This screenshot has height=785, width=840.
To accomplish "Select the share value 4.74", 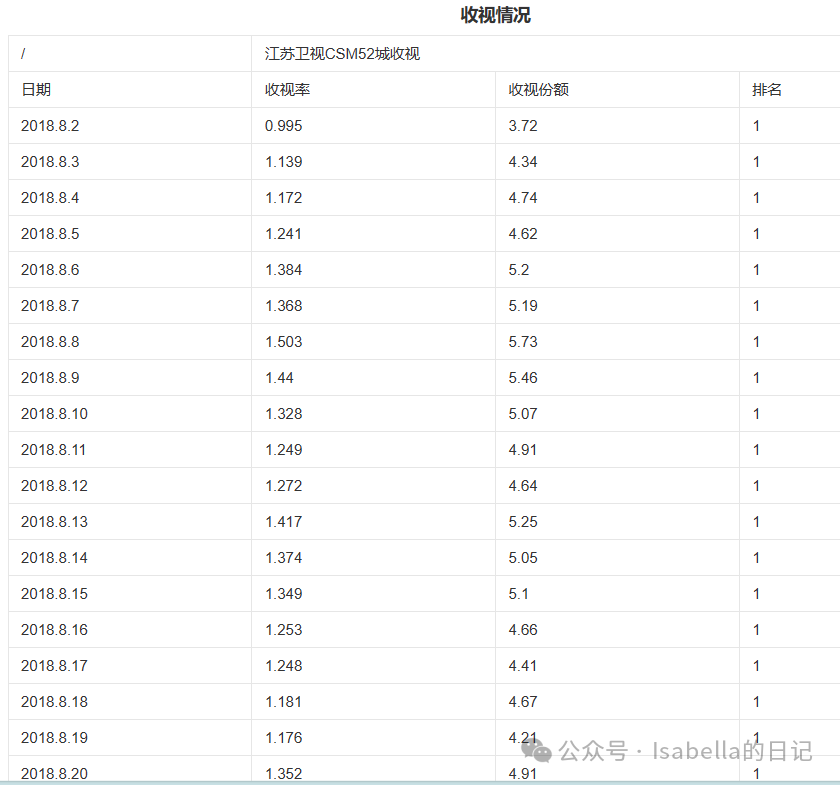I will [x=523, y=198].
